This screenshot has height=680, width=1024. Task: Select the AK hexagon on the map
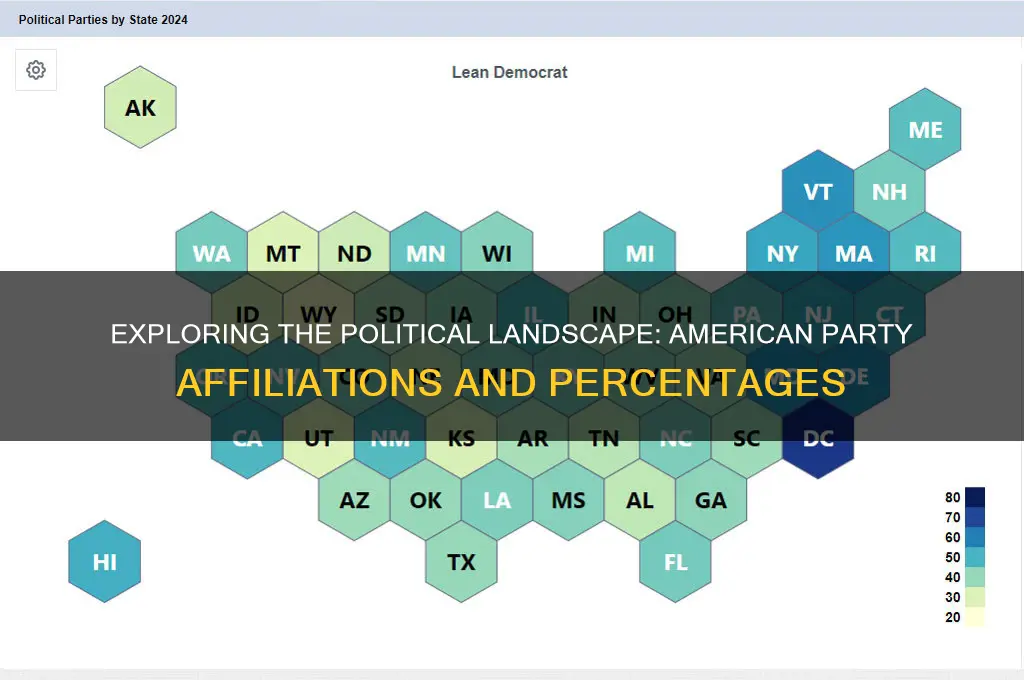139,107
